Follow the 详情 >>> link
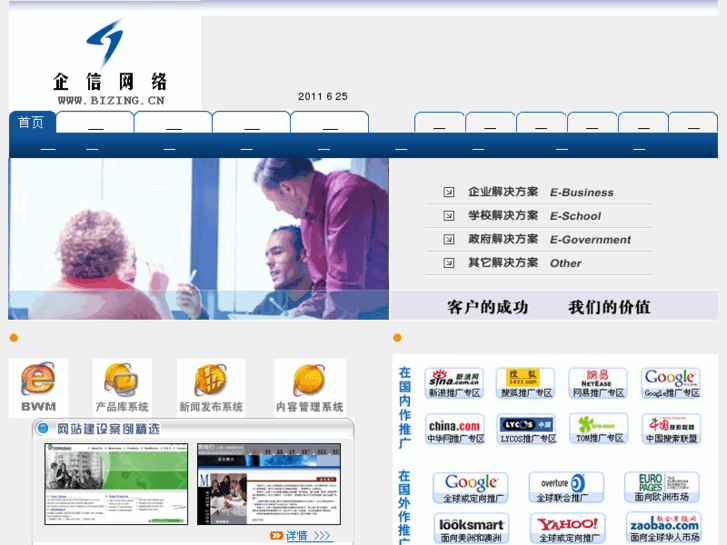Image resolution: width=727 pixels, height=545 pixels. (308, 536)
